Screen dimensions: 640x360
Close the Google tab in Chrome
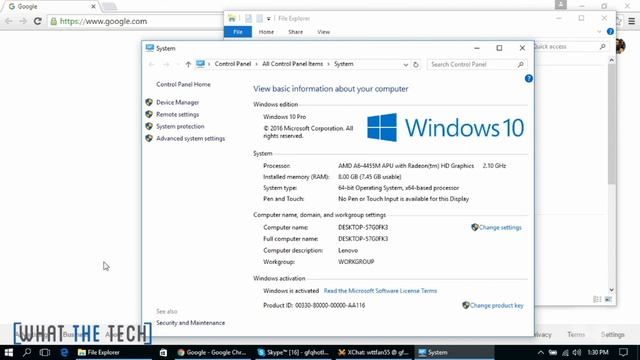[93, 7]
